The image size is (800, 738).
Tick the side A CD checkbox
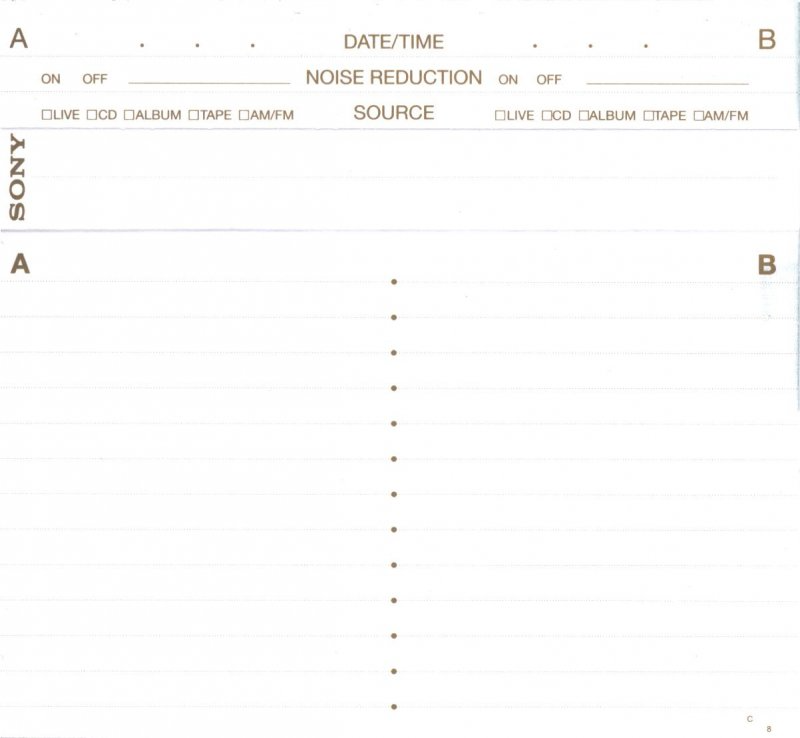[x=91, y=115]
